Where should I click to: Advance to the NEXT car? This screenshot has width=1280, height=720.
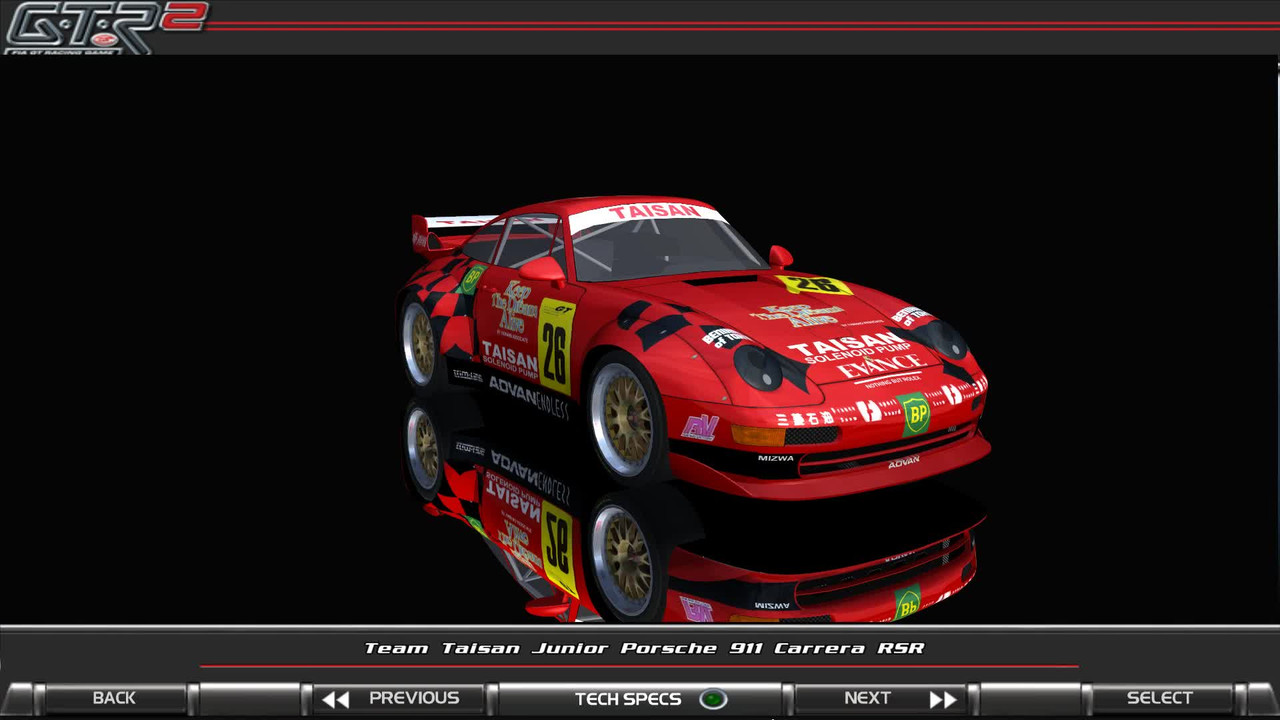pyautogui.click(x=881, y=698)
